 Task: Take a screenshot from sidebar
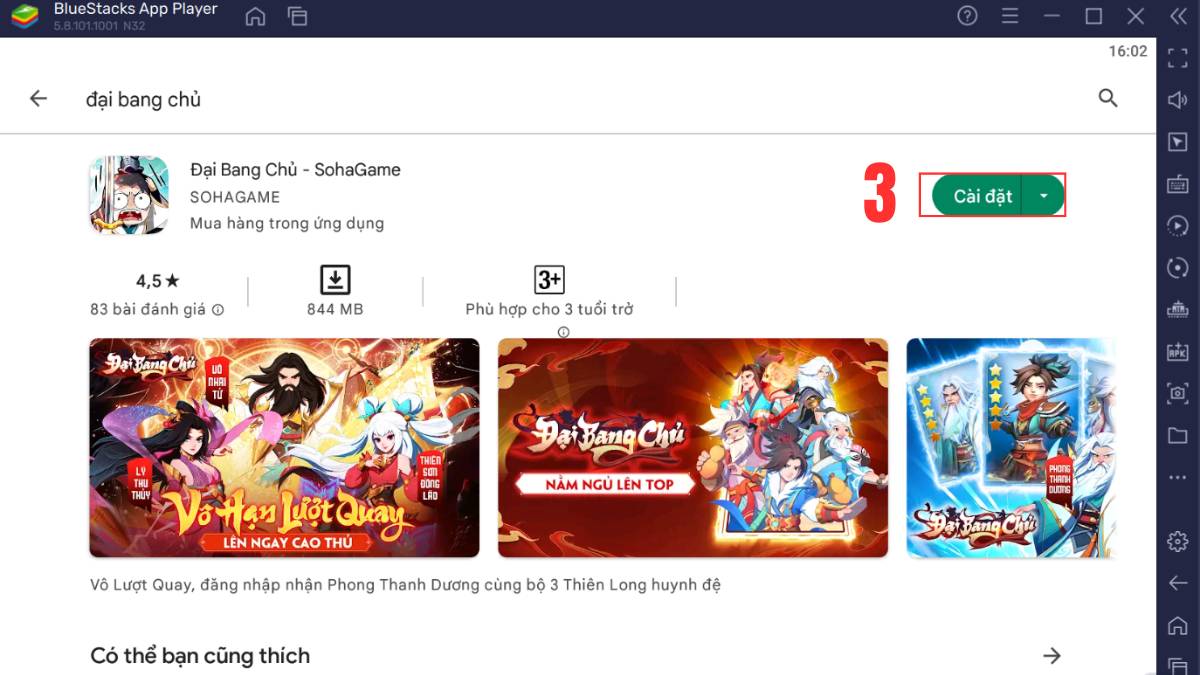tap(1178, 394)
